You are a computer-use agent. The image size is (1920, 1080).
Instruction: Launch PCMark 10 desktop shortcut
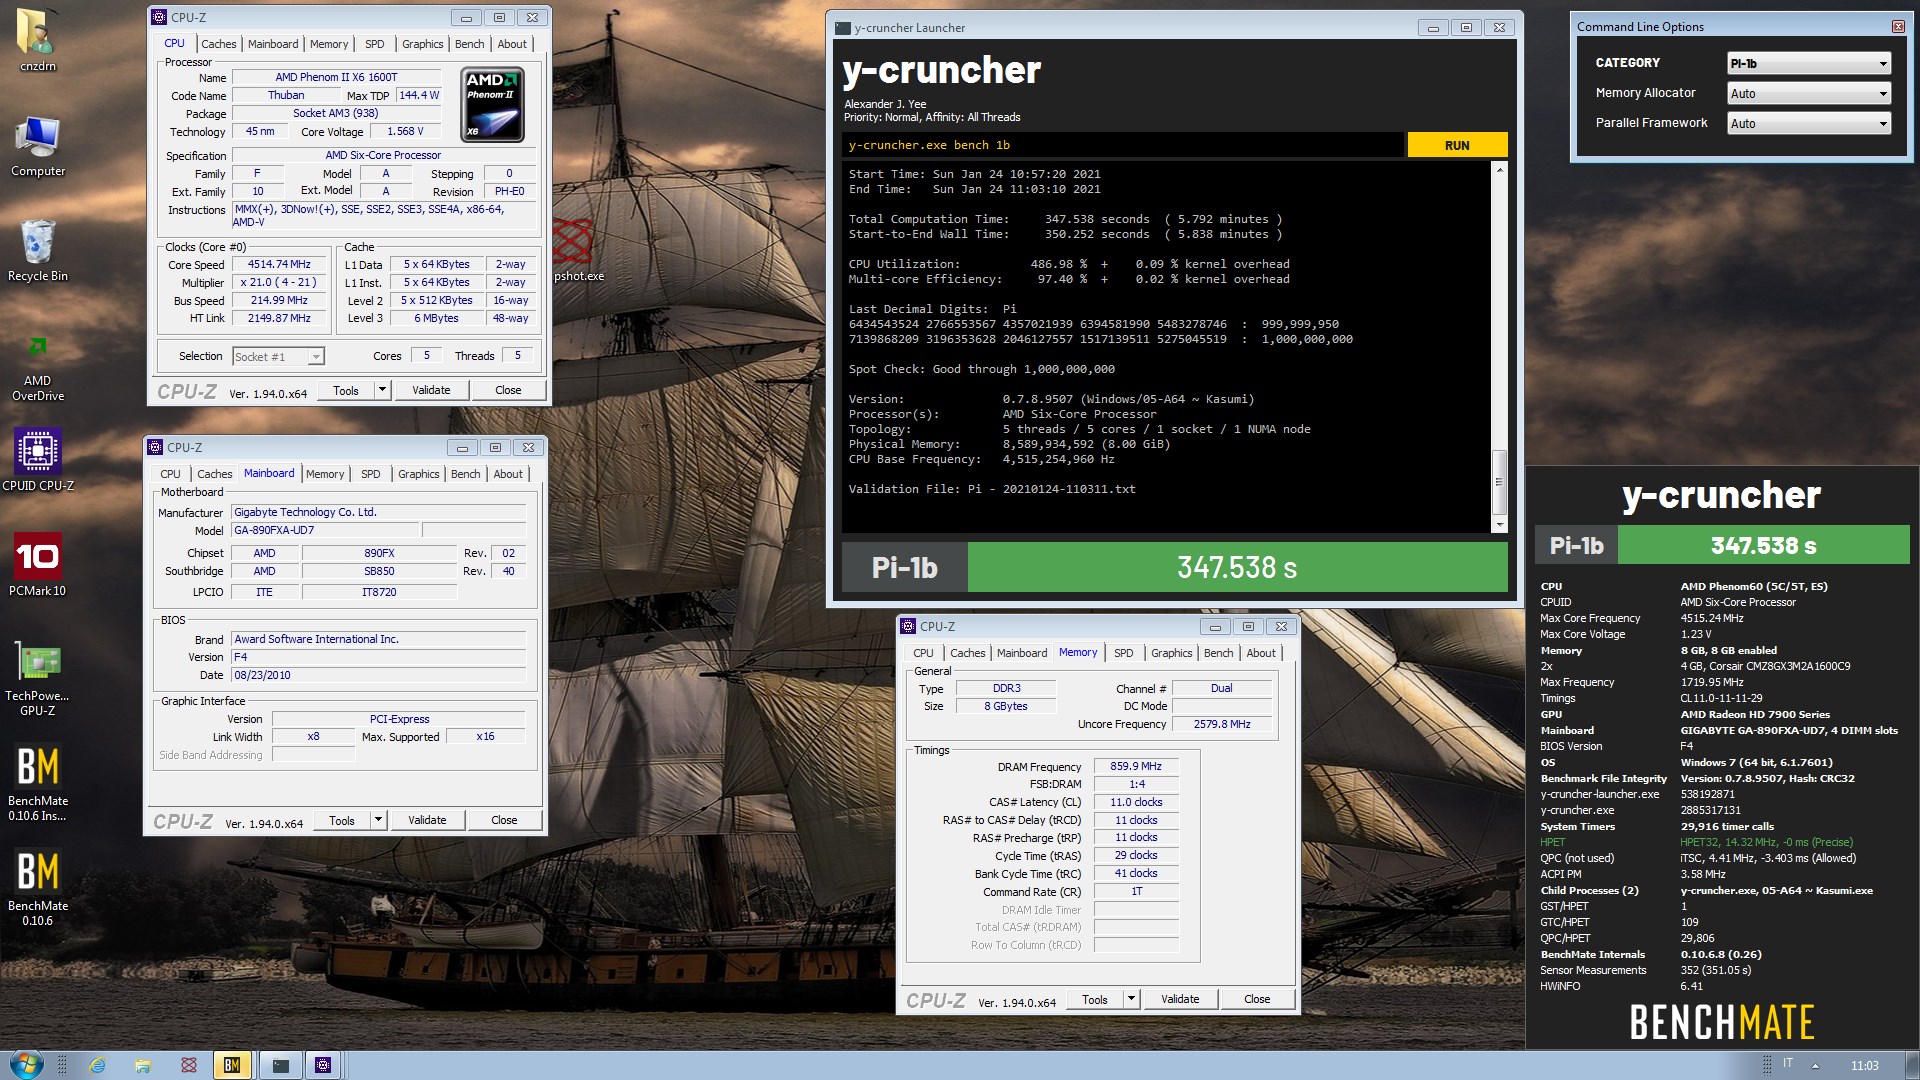(37, 565)
